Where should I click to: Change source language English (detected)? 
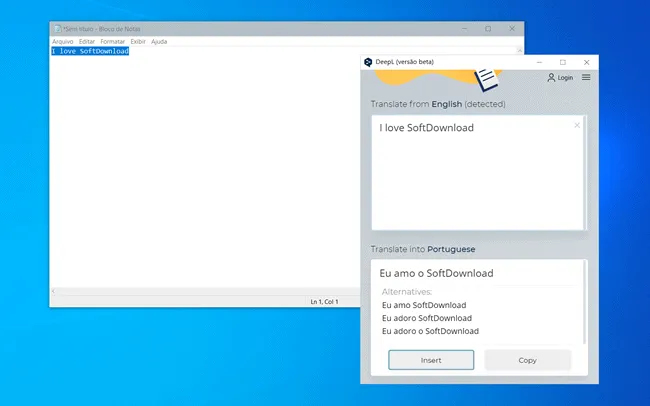(468, 104)
